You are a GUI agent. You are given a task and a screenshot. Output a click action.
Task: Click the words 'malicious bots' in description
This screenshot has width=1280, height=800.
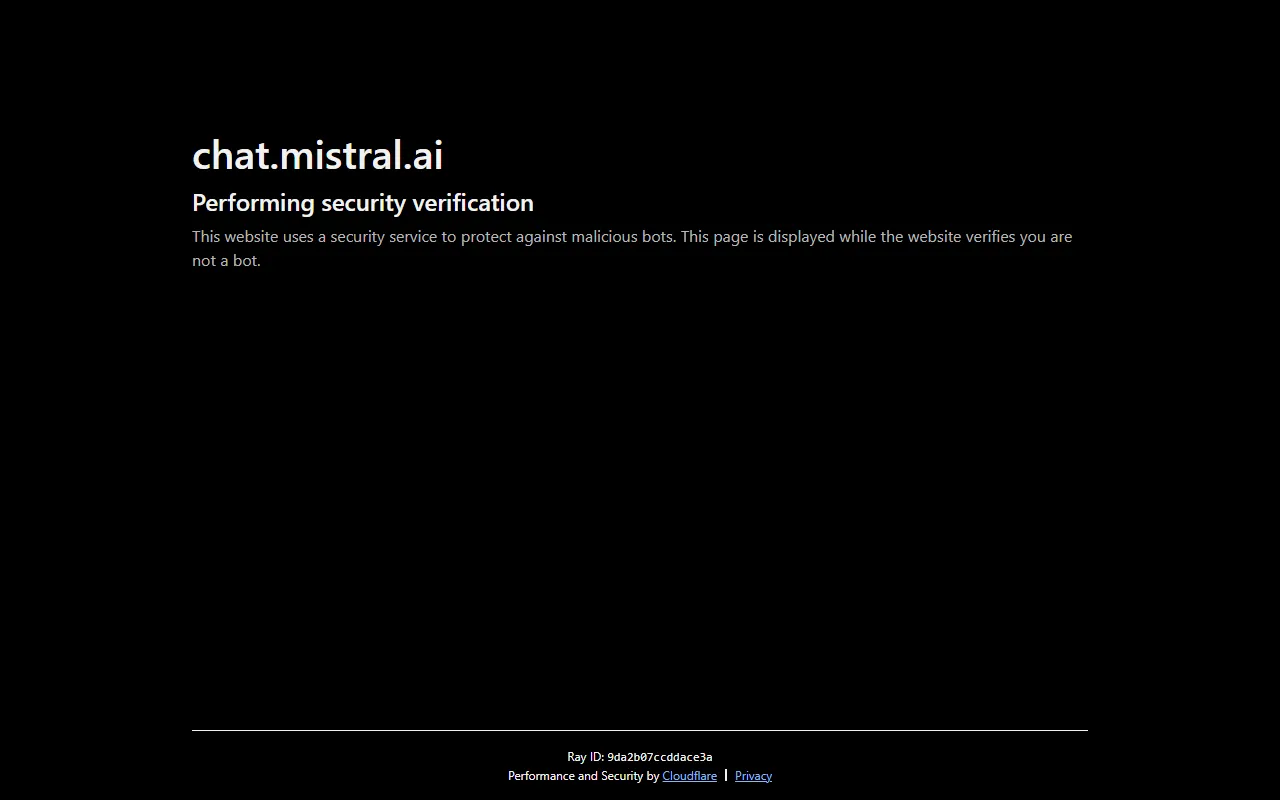pos(622,237)
